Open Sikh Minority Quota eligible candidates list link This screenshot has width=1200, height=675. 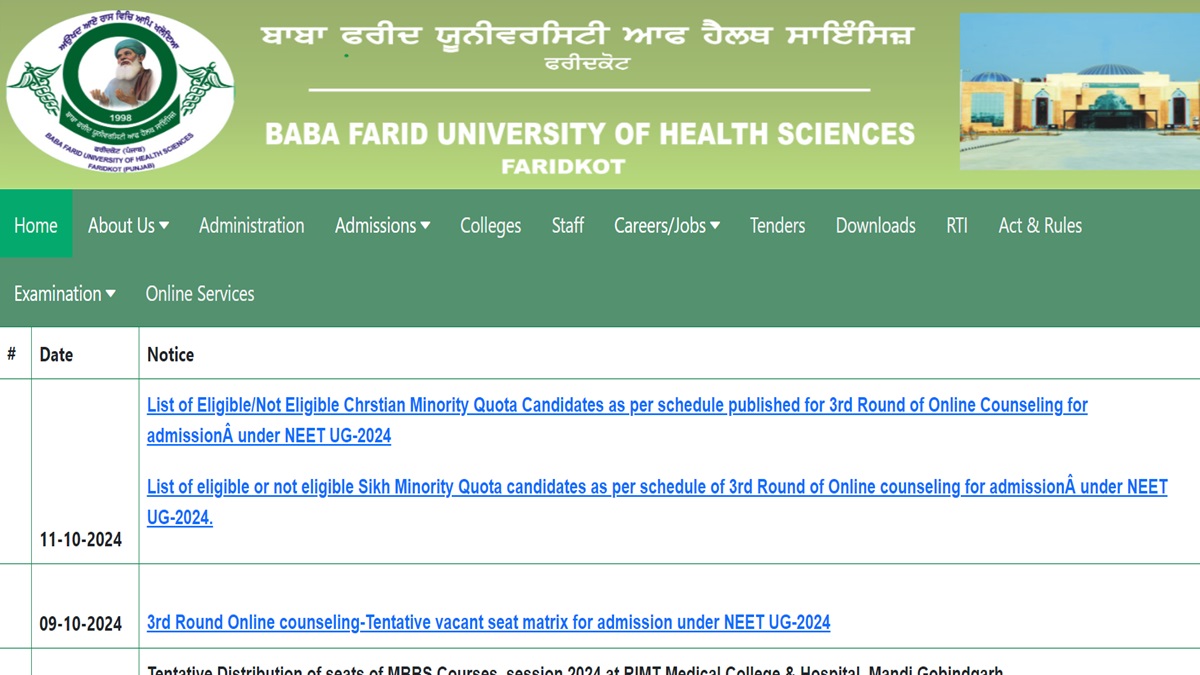pyautogui.click(x=657, y=502)
